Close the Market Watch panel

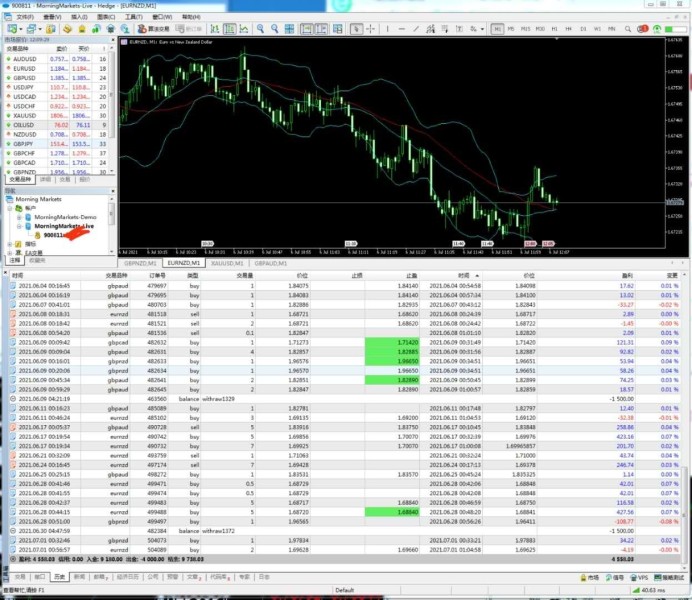113,40
